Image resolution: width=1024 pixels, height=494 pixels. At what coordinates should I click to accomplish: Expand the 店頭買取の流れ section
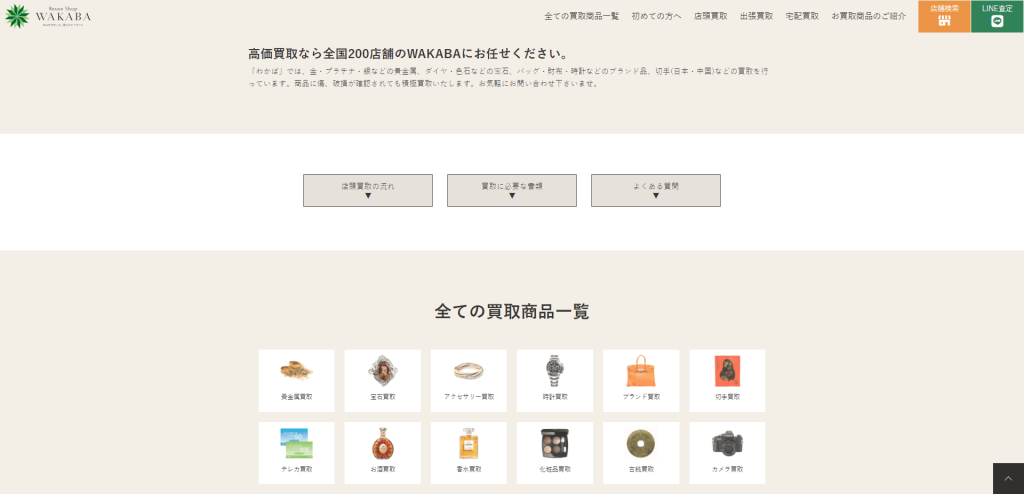368,190
